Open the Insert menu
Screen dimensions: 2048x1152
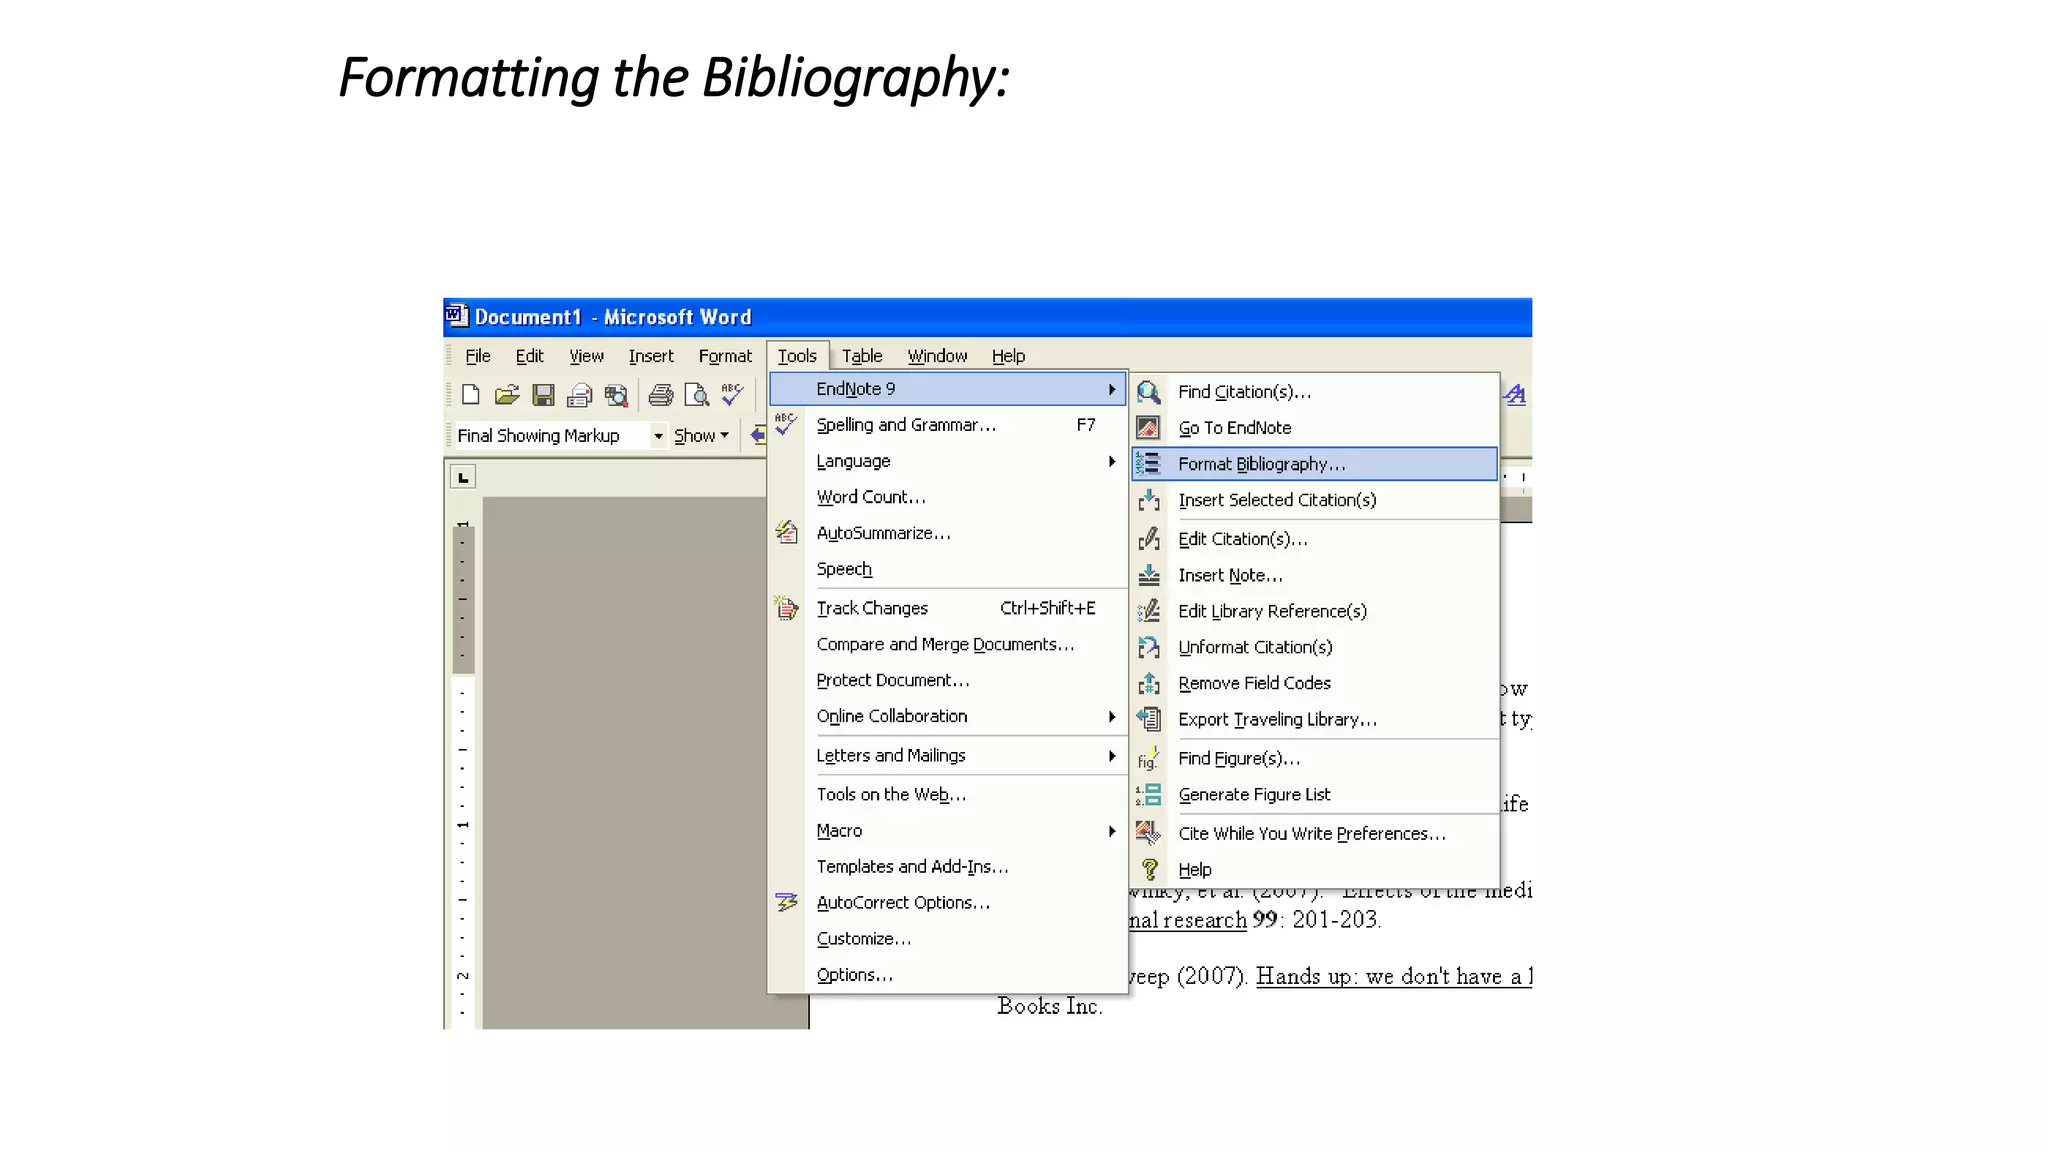[651, 356]
